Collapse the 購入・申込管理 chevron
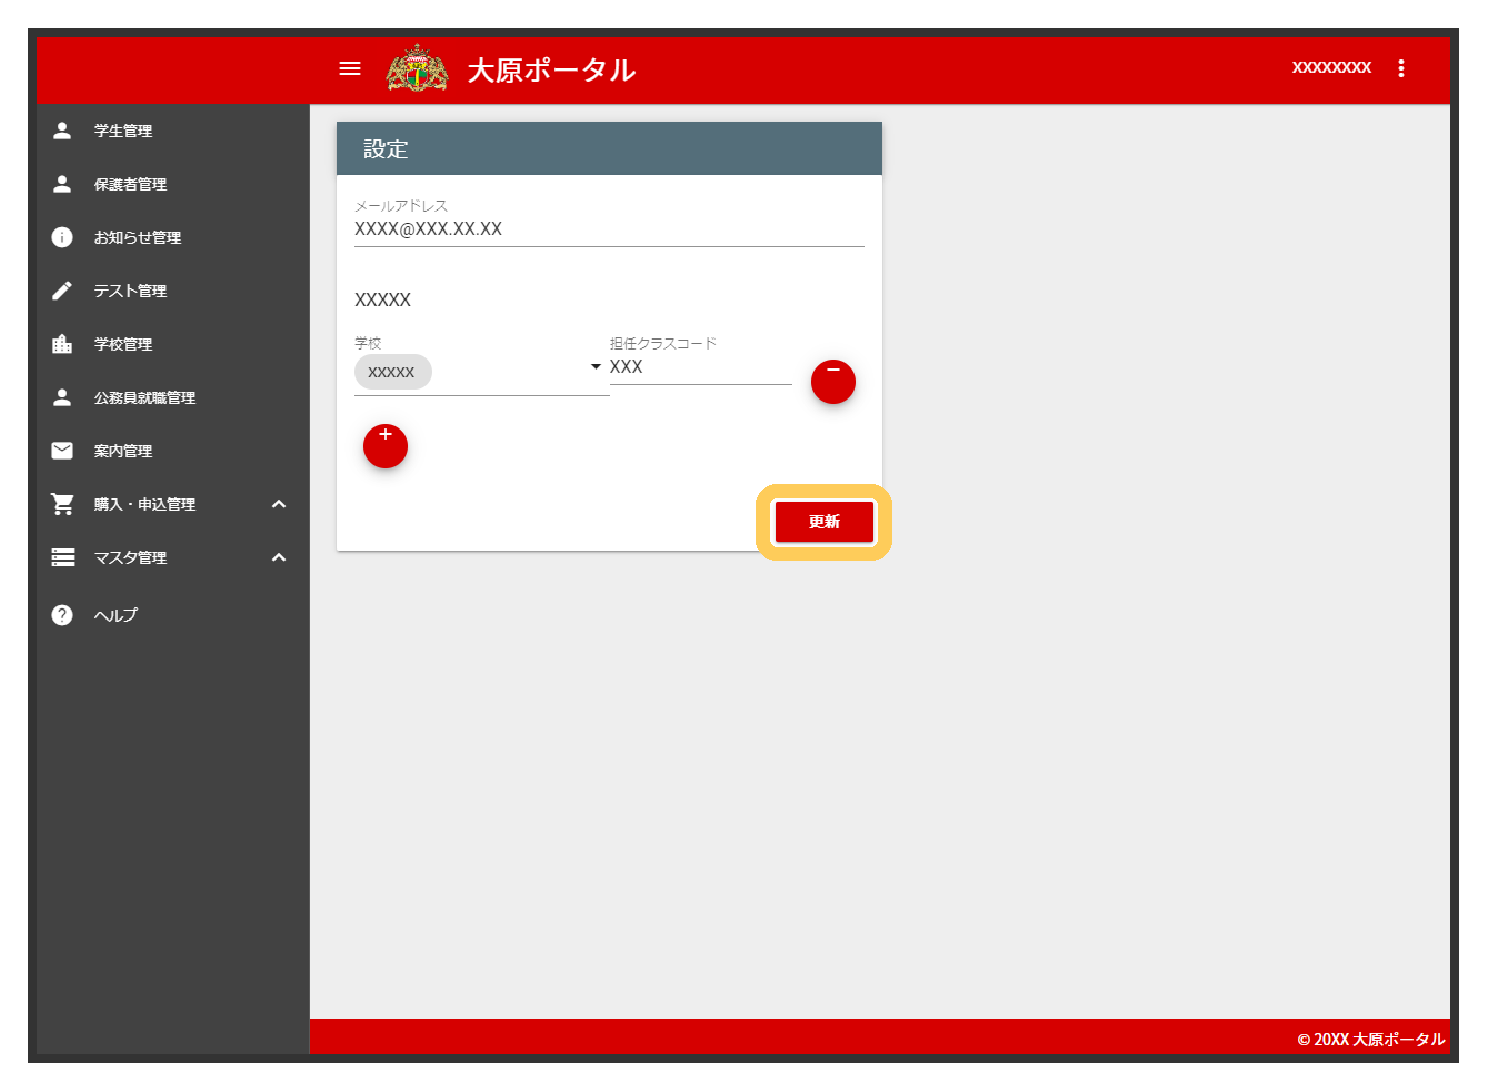Image resolution: width=1487 pixels, height=1086 pixels. [x=279, y=504]
